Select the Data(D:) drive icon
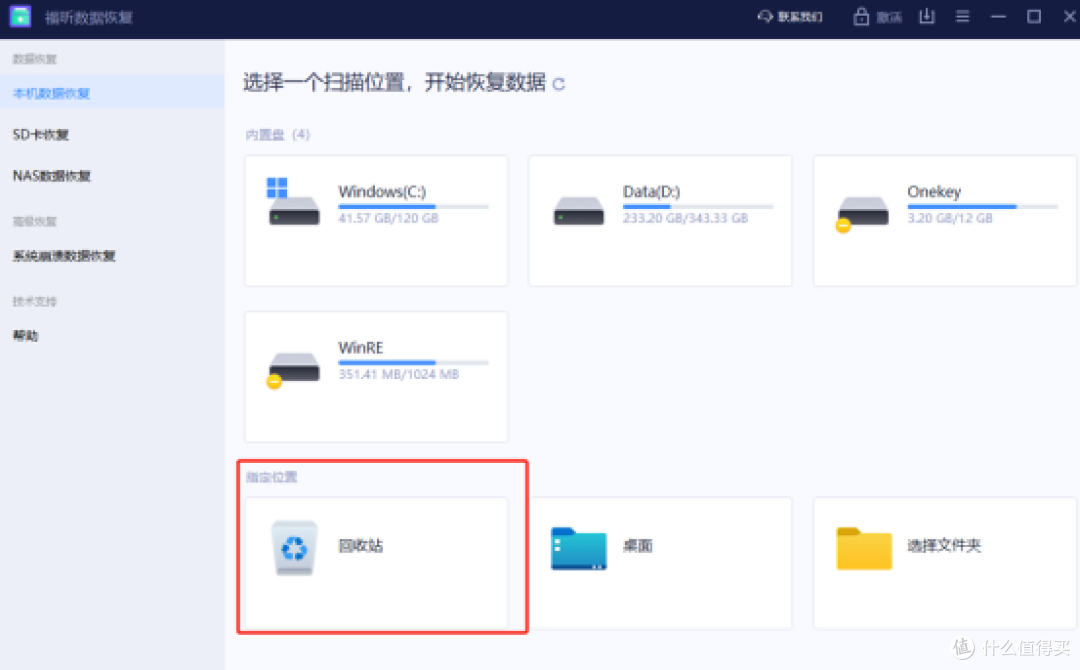Viewport: 1080px width, 670px height. (x=579, y=210)
